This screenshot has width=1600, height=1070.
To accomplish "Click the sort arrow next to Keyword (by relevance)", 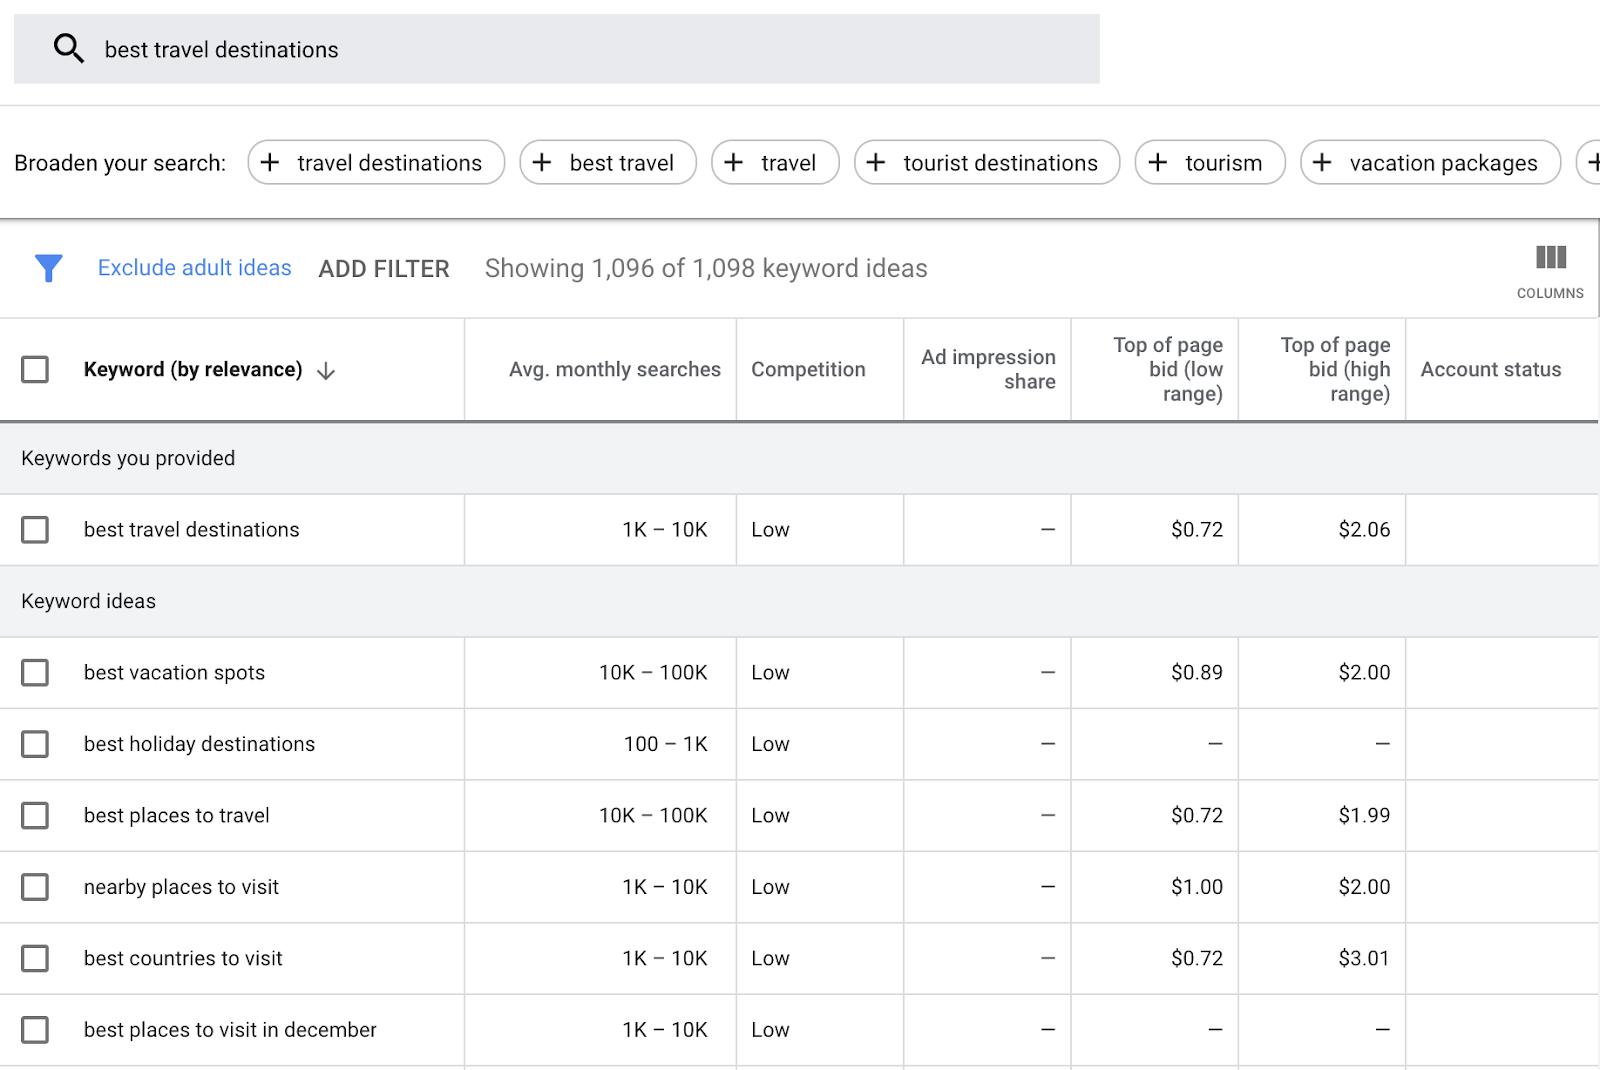I will pos(326,369).
